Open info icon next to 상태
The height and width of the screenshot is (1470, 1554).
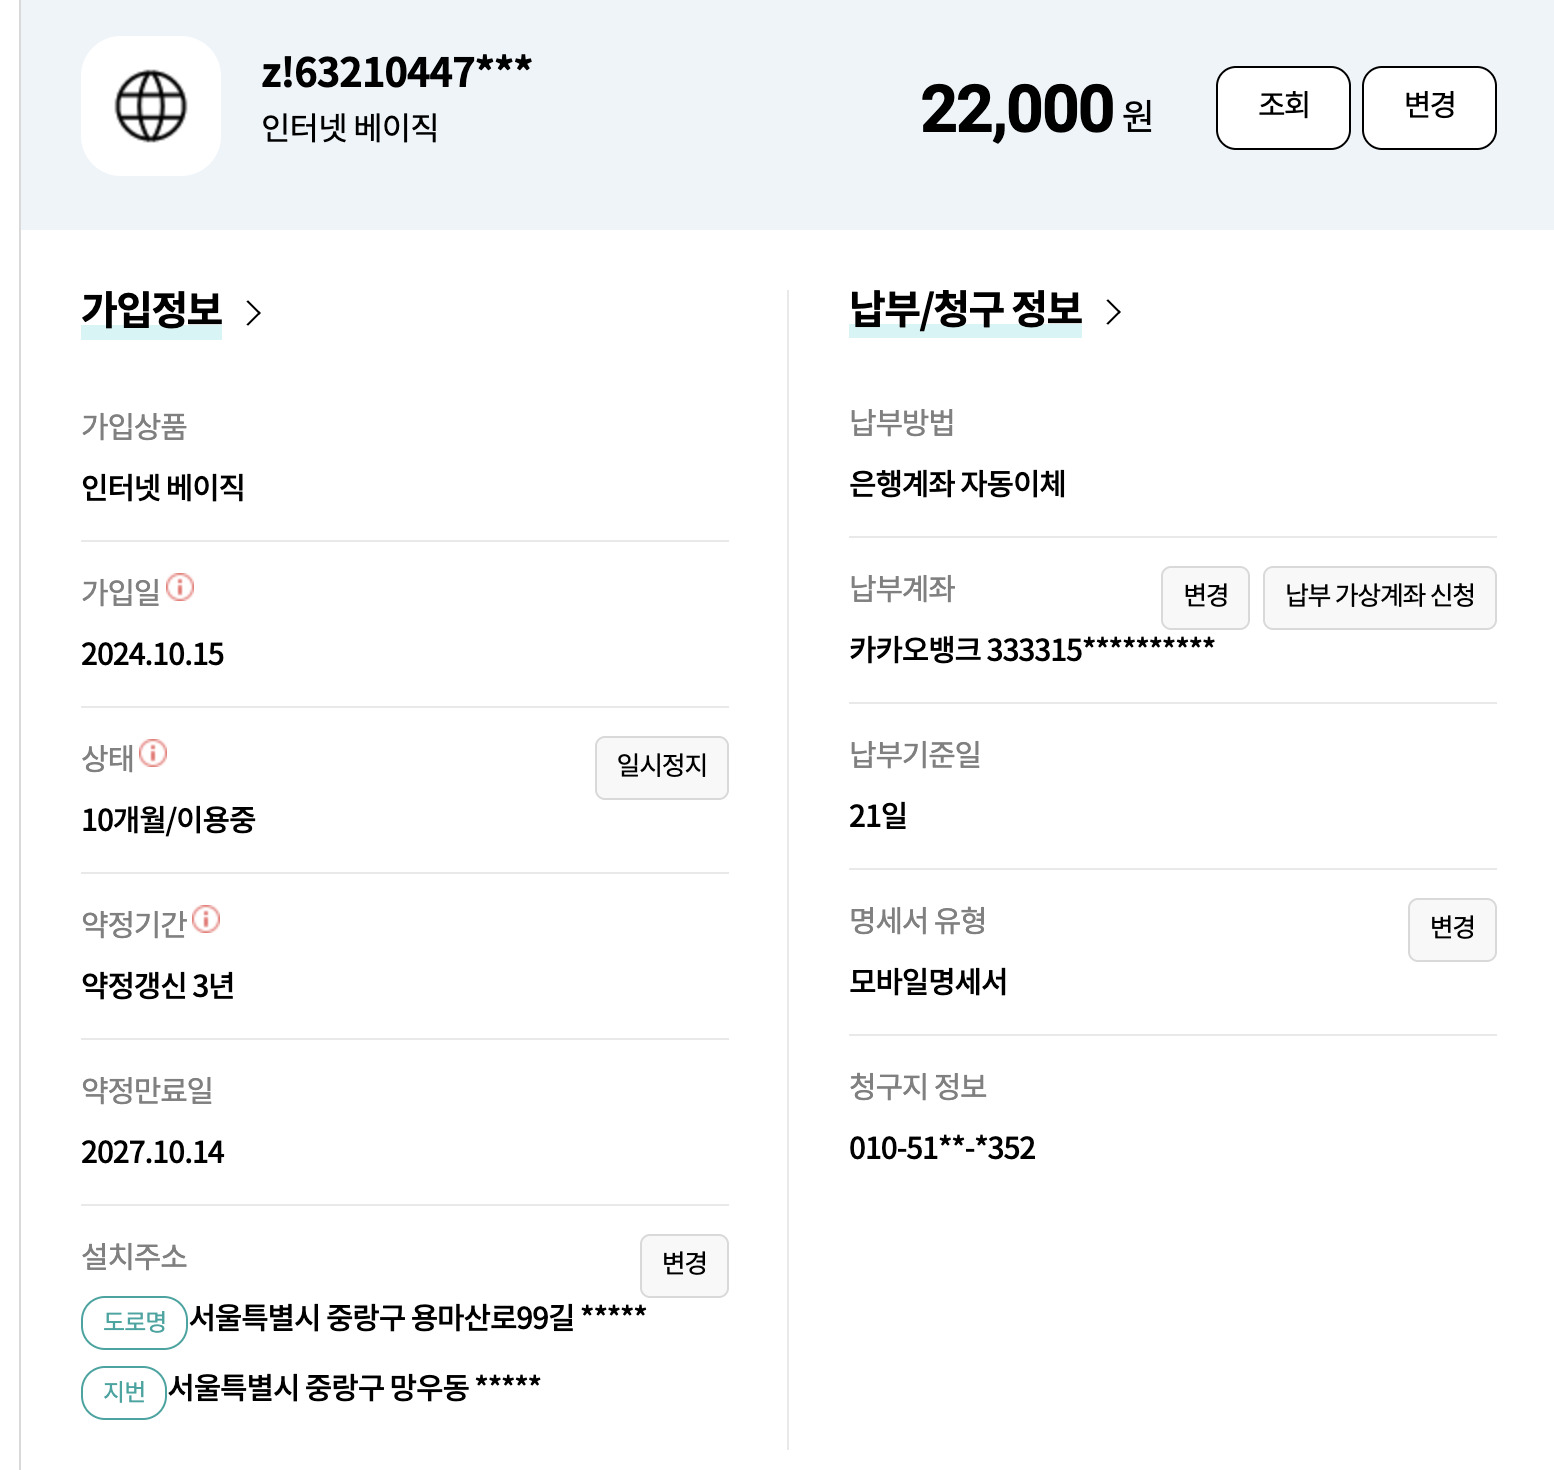pyautogui.click(x=153, y=753)
